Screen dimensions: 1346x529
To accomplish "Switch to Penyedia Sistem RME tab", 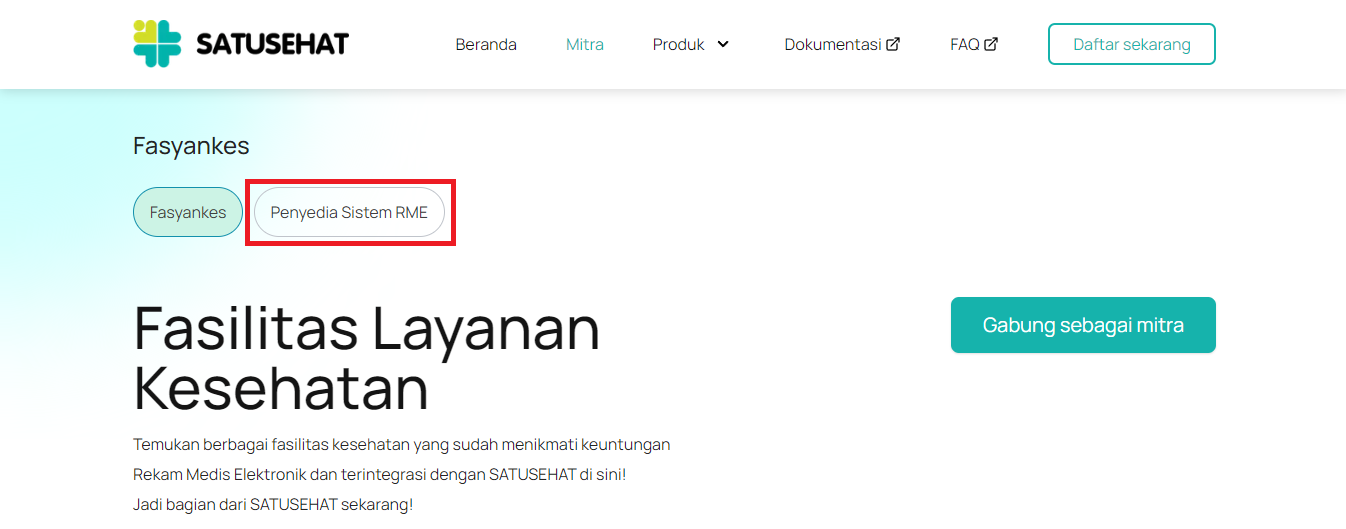I will pyautogui.click(x=349, y=212).
